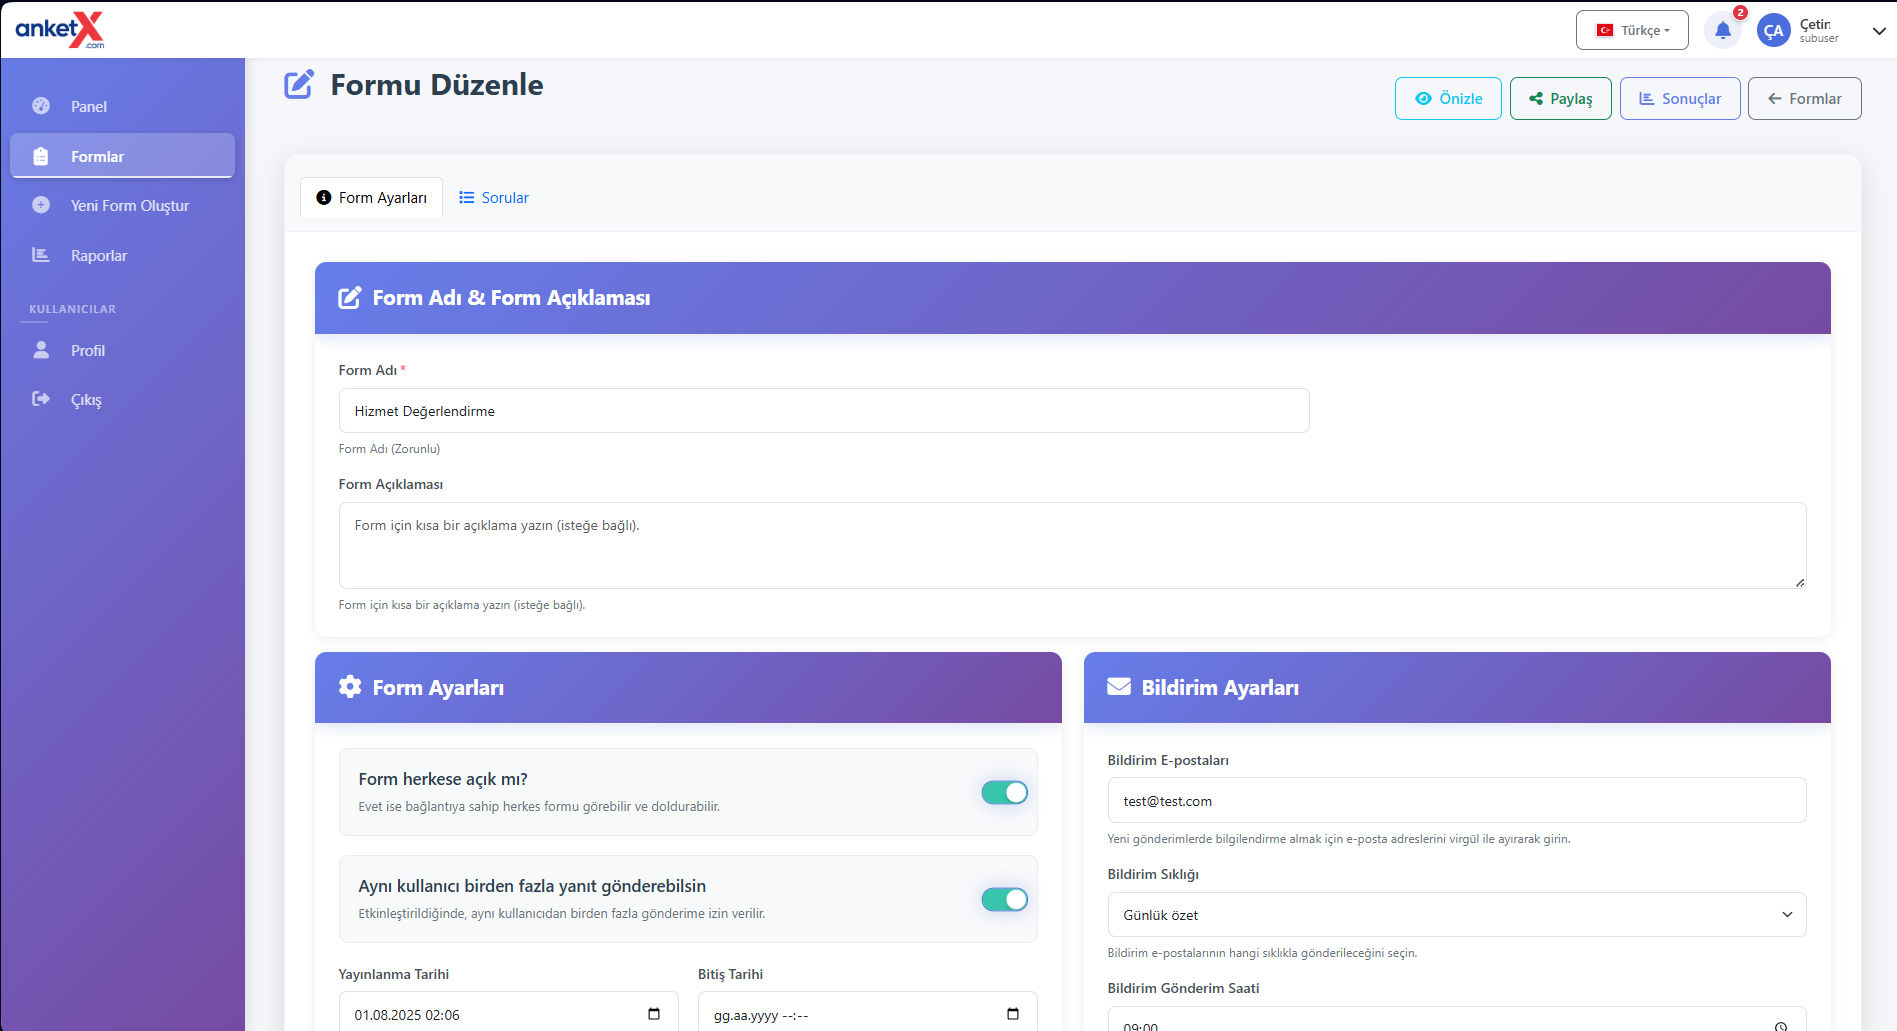Select the Form Ayarları tab
This screenshot has width=1897, height=1031.
(x=372, y=198)
